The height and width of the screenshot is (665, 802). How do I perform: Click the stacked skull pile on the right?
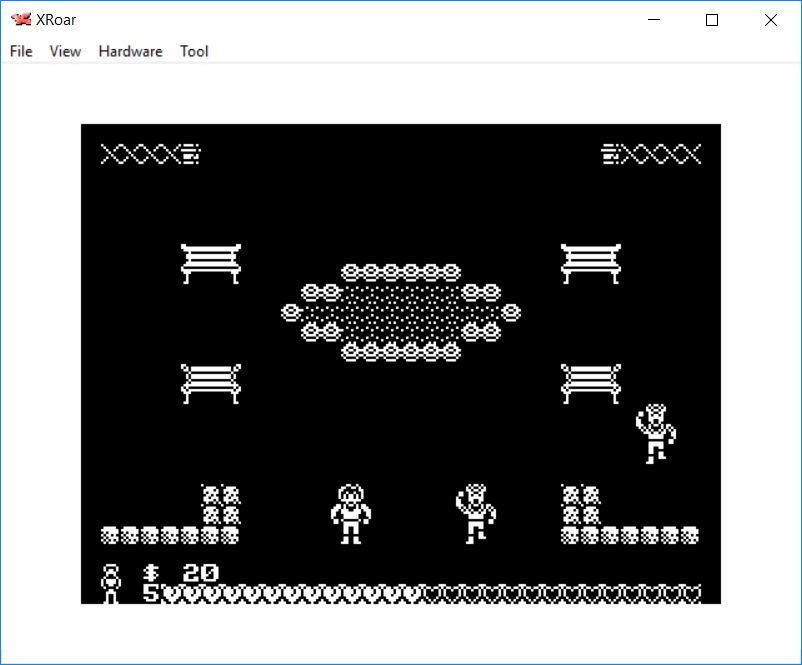(x=581, y=505)
